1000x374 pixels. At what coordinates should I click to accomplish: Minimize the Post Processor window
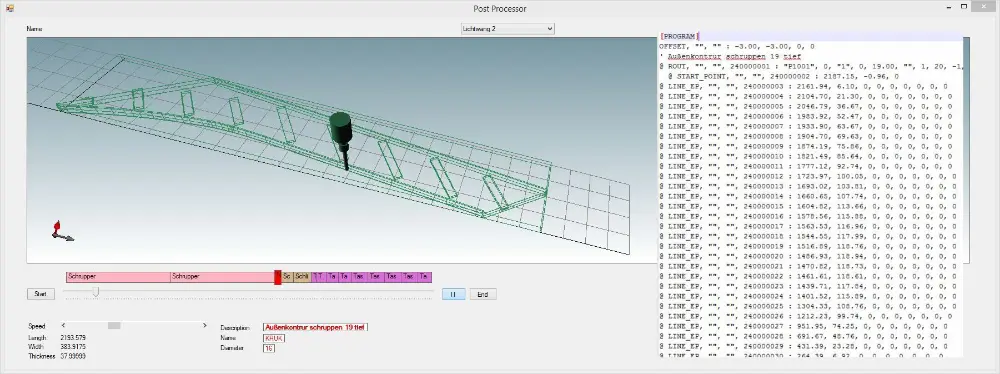tap(948, 7)
